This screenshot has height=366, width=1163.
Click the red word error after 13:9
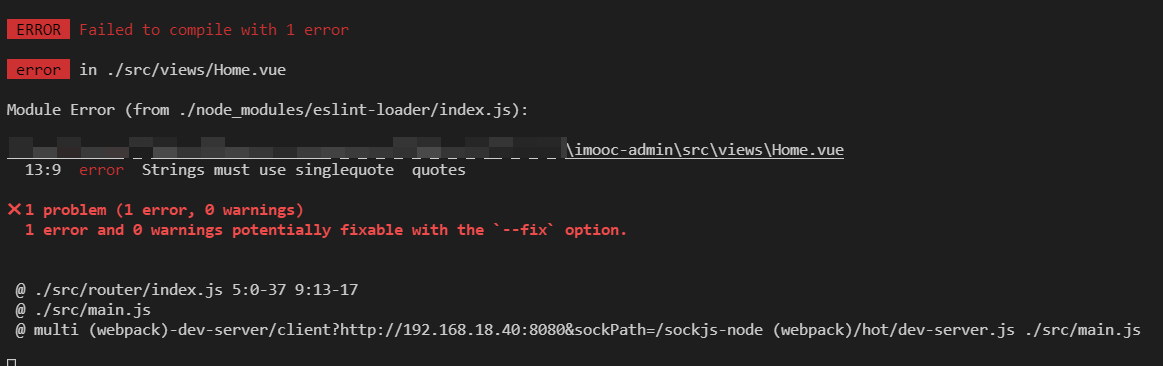point(102,170)
